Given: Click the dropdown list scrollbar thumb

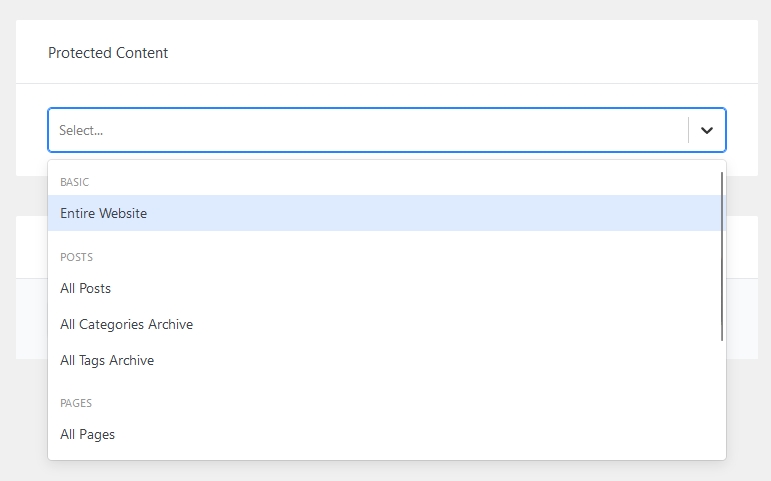Looking at the screenshot, I should coord(721,255).
